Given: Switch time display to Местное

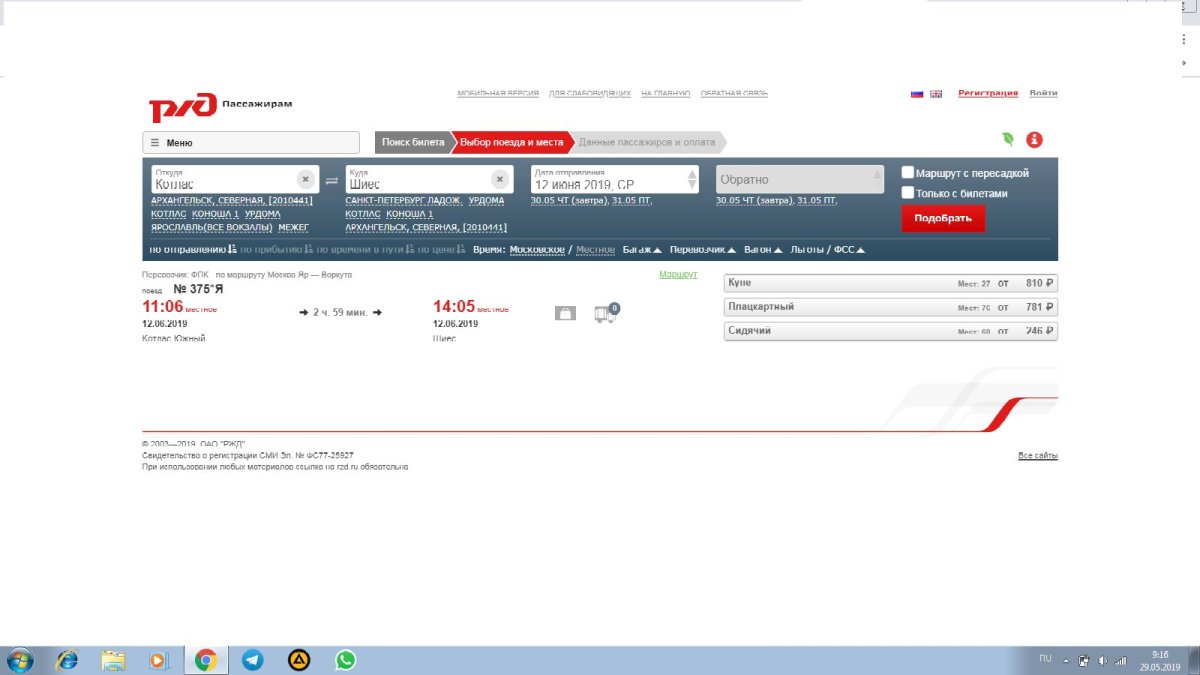Looking at the screenshot, I should click(x=595, y=249).
